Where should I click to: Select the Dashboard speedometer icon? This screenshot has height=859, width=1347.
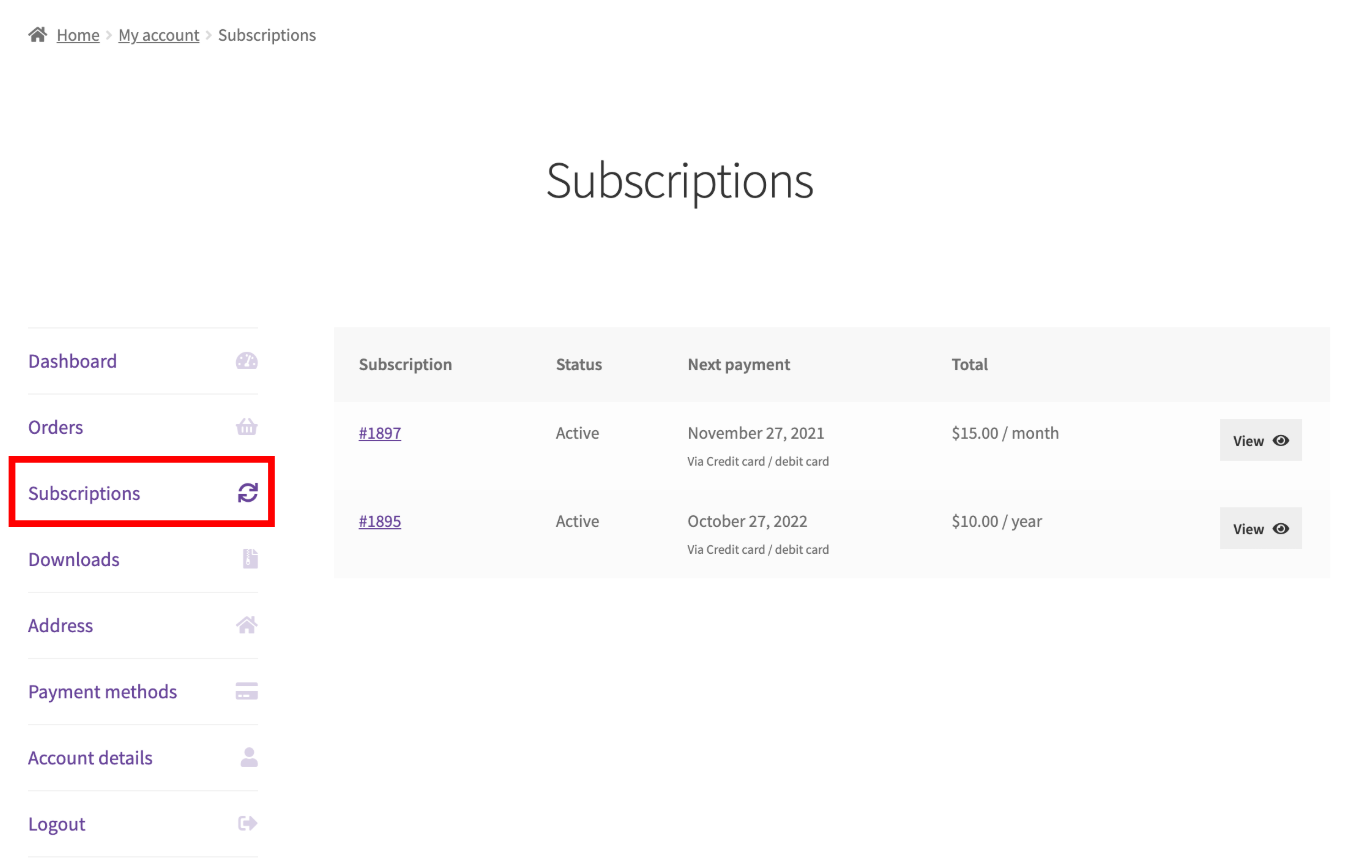pyautogui.click(x=246, y=360)
